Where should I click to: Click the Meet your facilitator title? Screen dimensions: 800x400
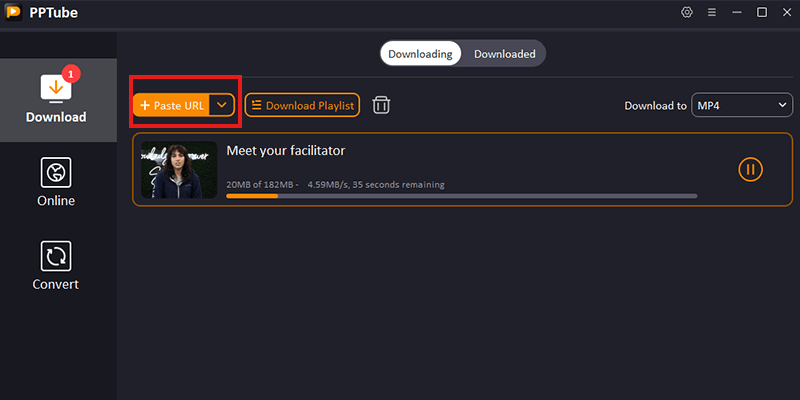[x=286, y=151]
